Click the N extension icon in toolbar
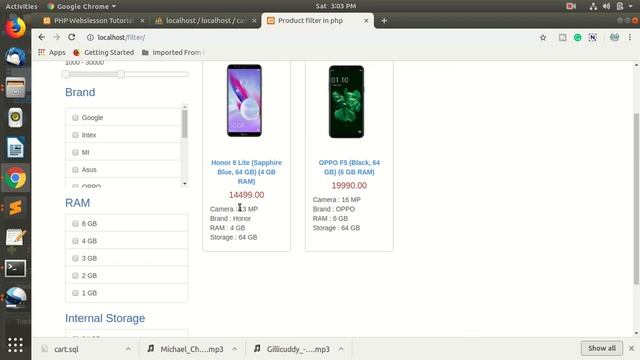This screenshot has height=360, width=640. 593,38
